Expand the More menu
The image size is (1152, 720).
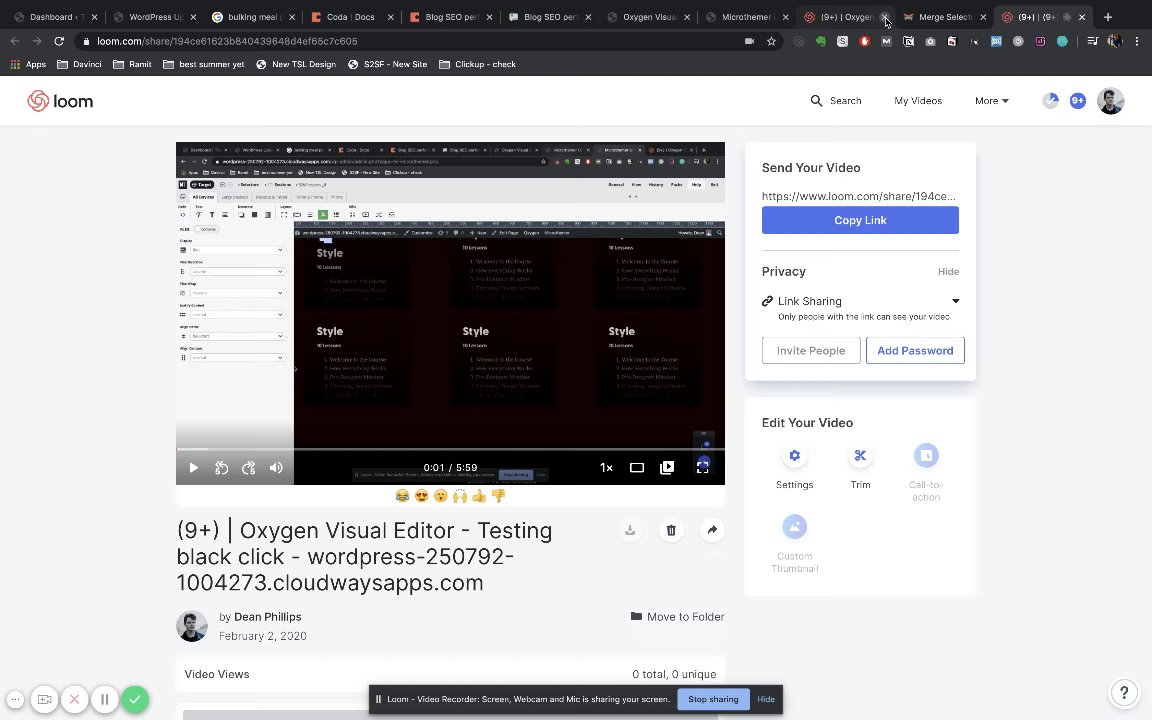click(x=991, y=101)
